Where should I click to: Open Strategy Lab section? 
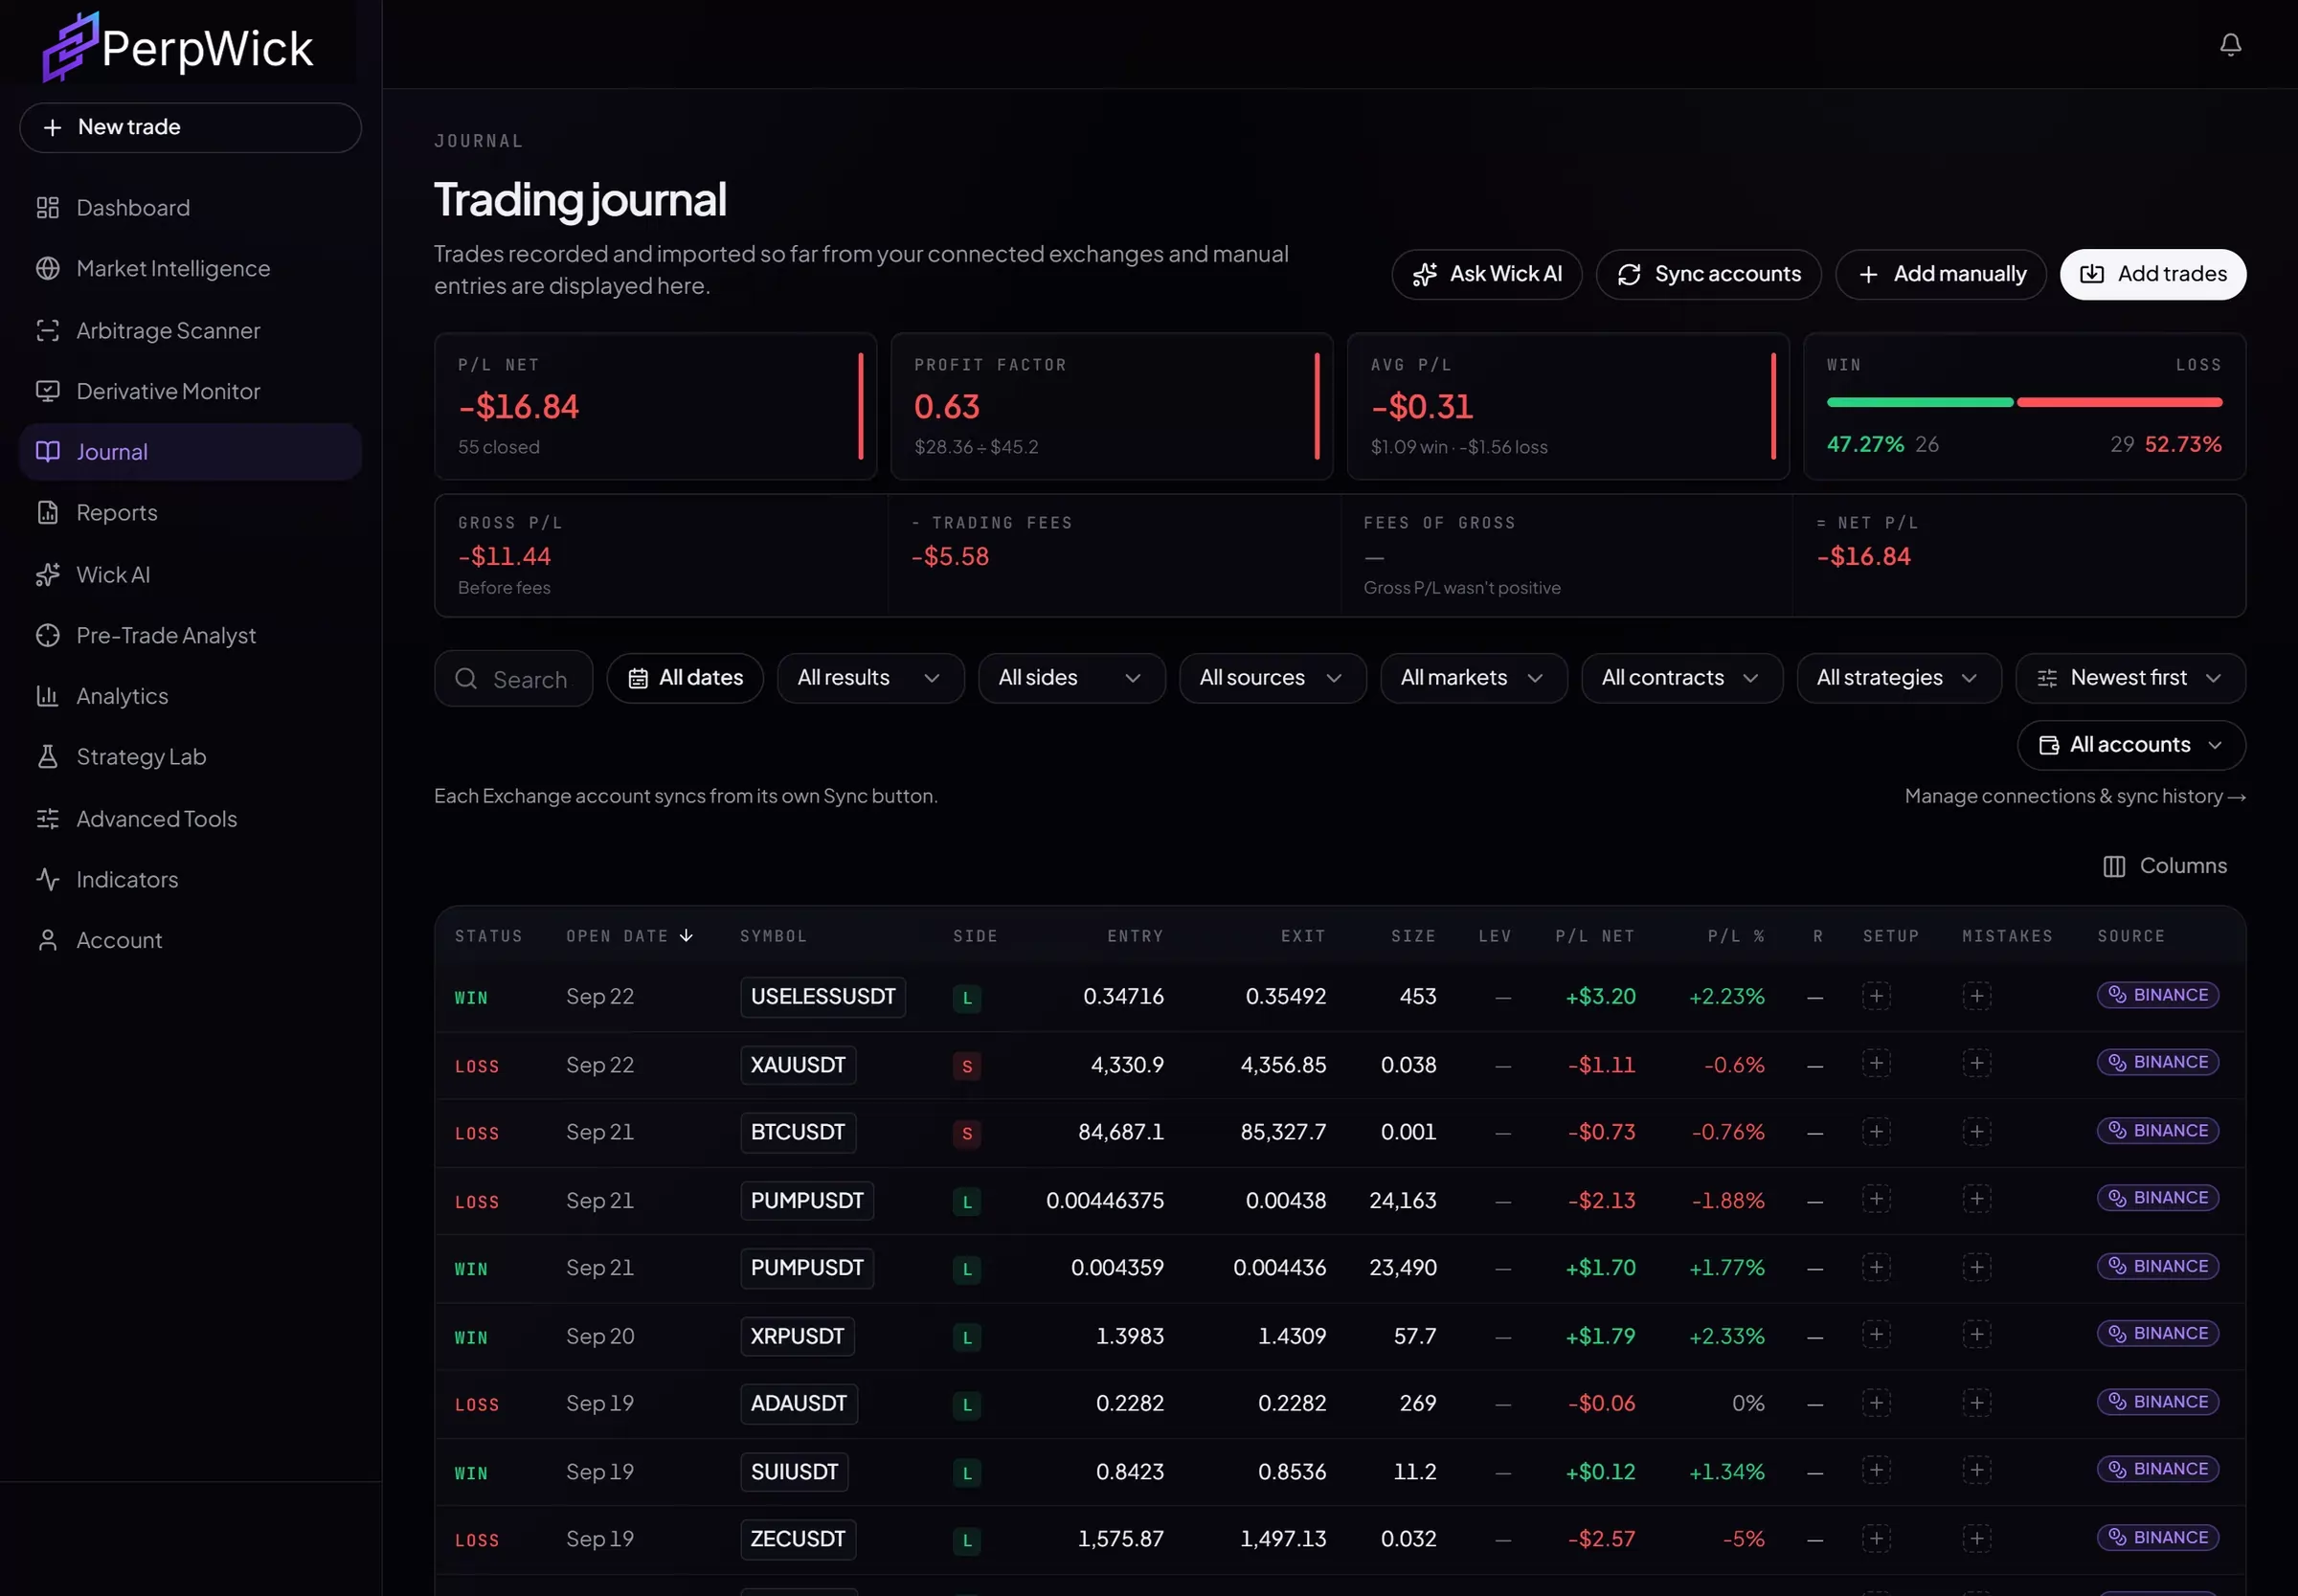click(x=190, y=757)
